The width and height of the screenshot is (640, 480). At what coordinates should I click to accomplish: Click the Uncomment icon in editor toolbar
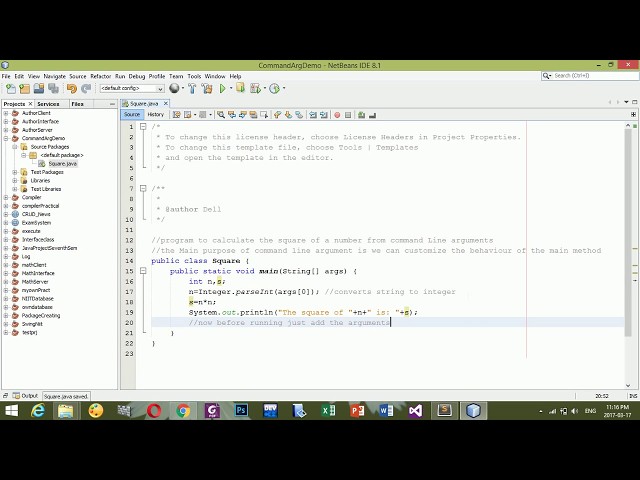[x=372, y=115]
